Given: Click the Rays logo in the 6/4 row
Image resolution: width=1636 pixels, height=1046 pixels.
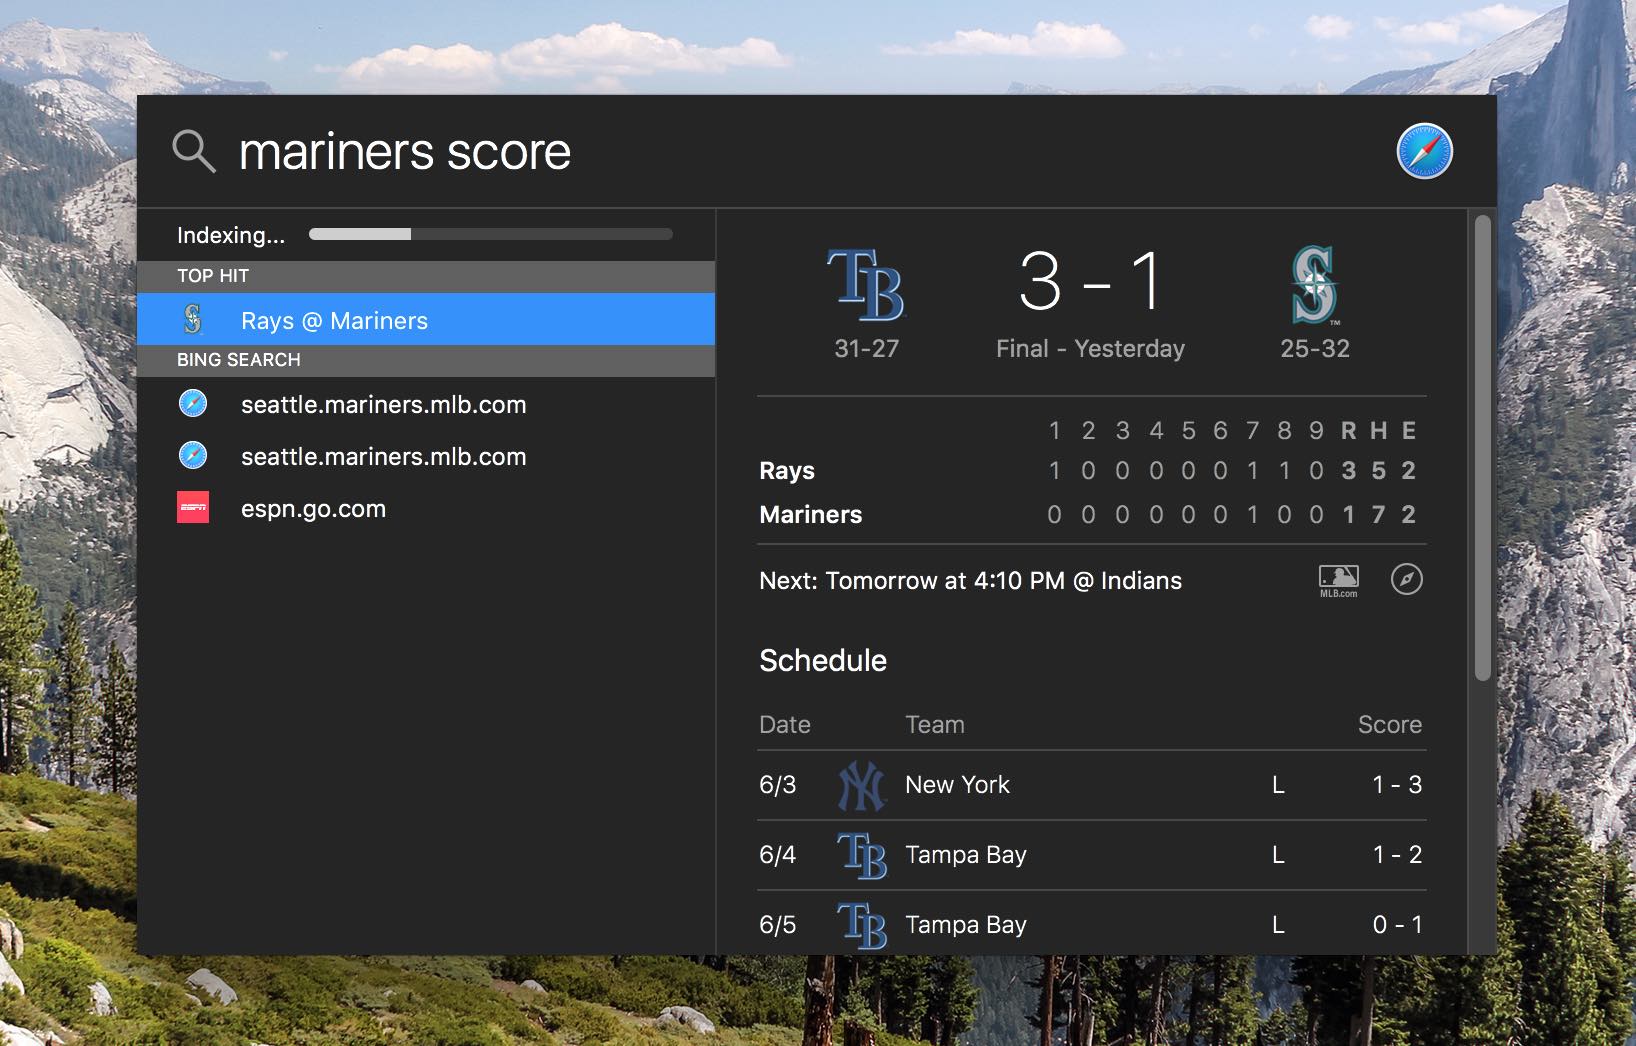Looking at the screenshot, I should [862, 855].
